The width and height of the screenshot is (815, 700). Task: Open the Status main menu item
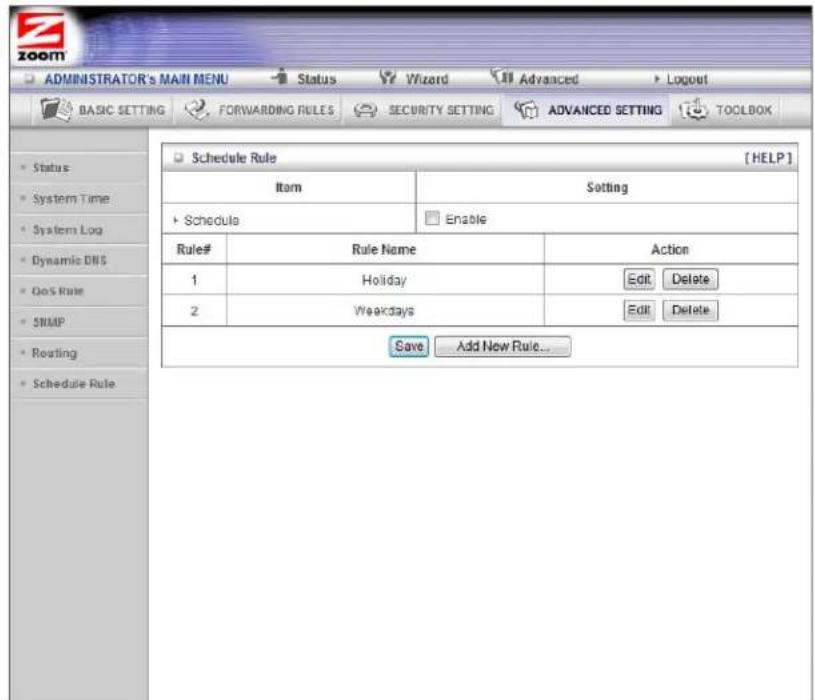[317, 79]
